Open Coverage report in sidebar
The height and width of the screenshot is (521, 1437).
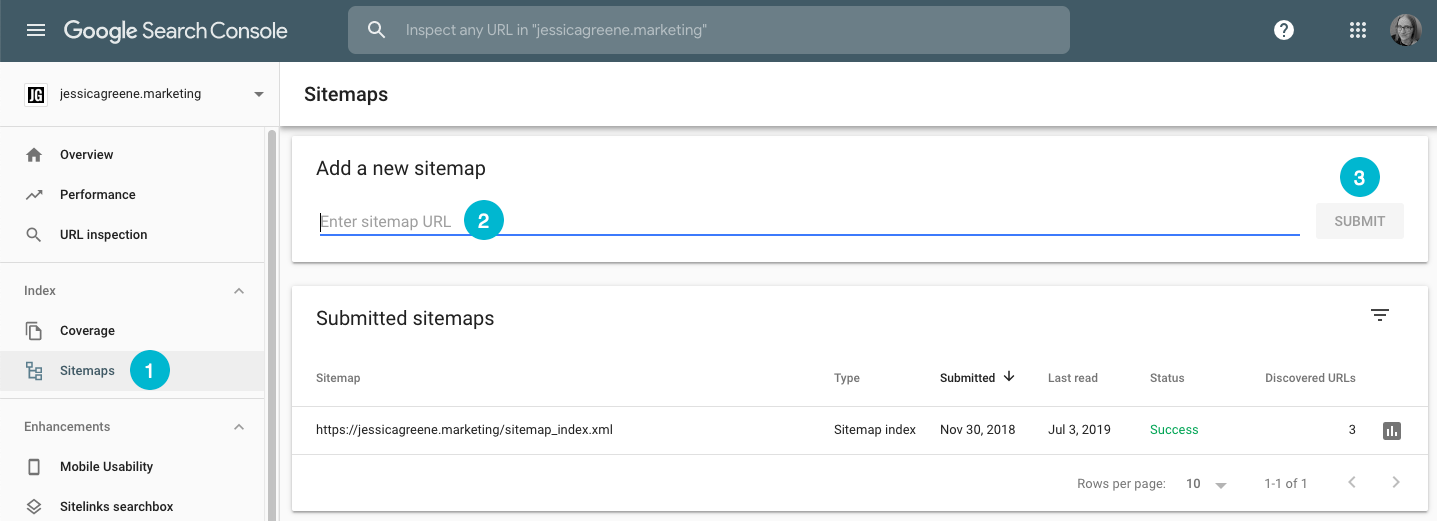pos(132,331)
